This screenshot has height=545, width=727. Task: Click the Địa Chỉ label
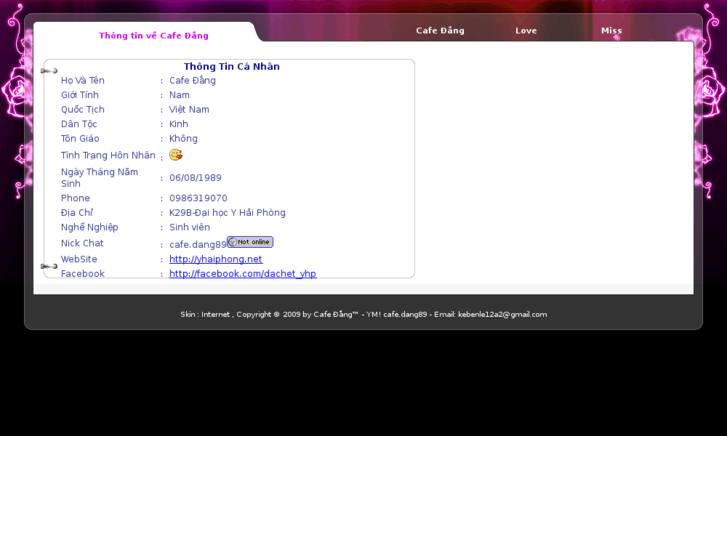(77, 212)
